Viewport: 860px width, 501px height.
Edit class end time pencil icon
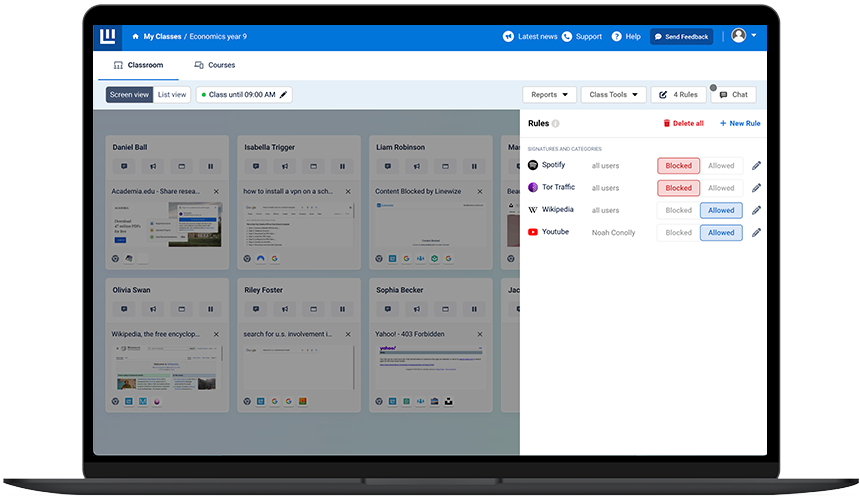[284, 94]
